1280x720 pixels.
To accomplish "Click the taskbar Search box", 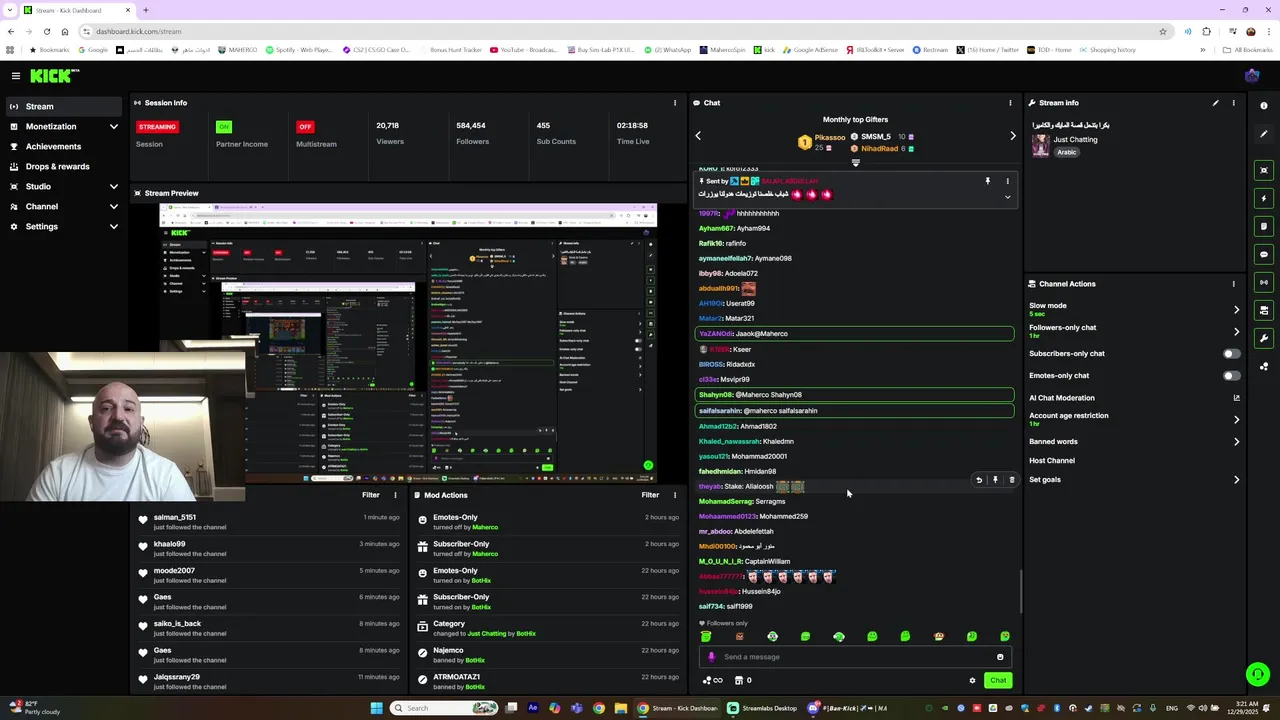I will pyautogui.click(x=444, y=708).
